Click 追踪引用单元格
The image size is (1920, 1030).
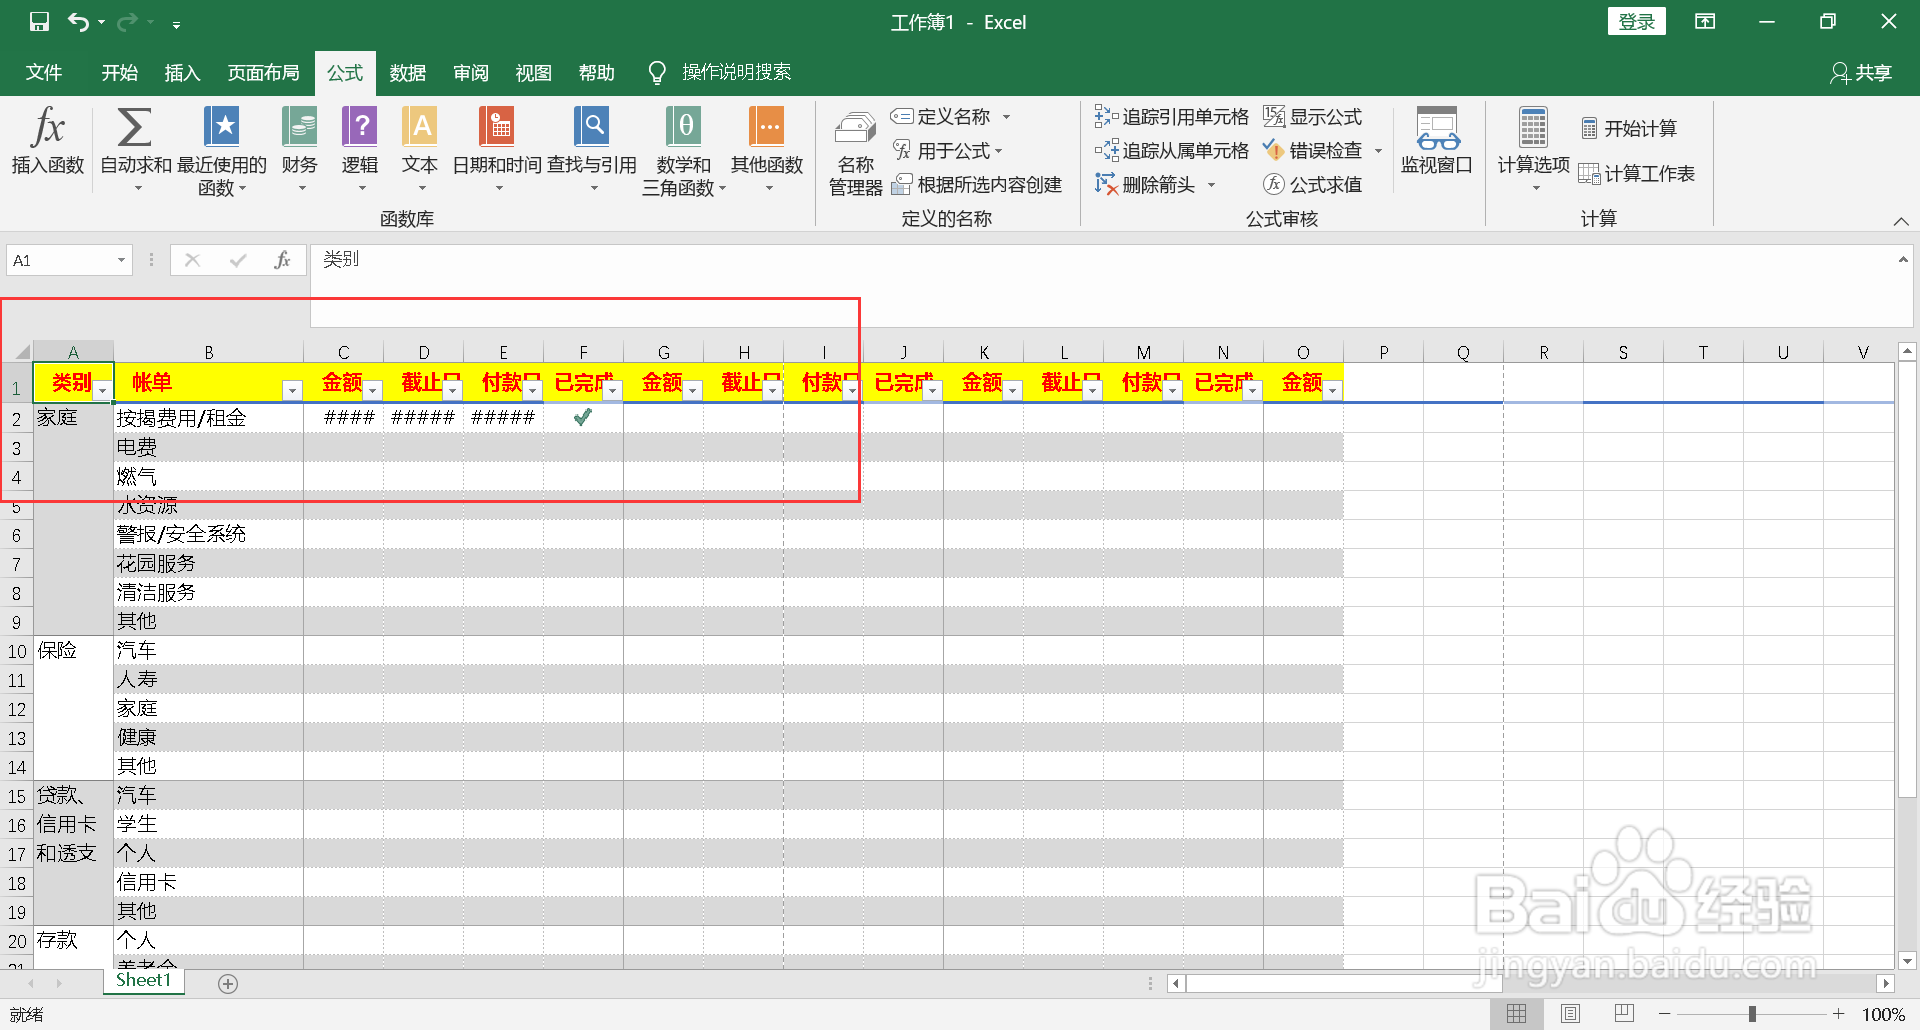pyautogui.click(x=1171, y=116)
